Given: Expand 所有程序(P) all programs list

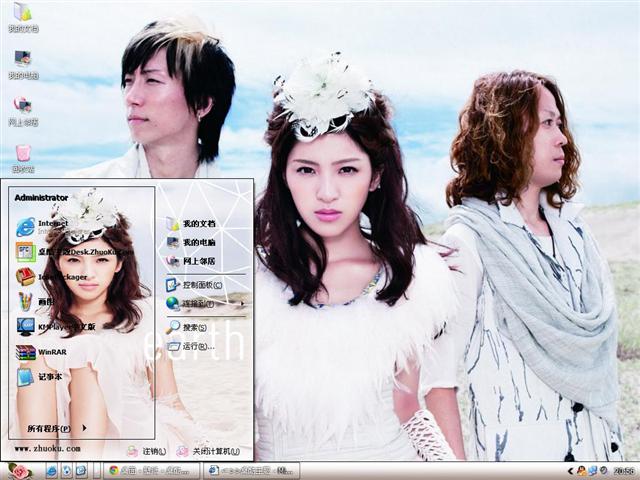Looking at the screenshot, I should pyautogui.click(x=57, y=428).
